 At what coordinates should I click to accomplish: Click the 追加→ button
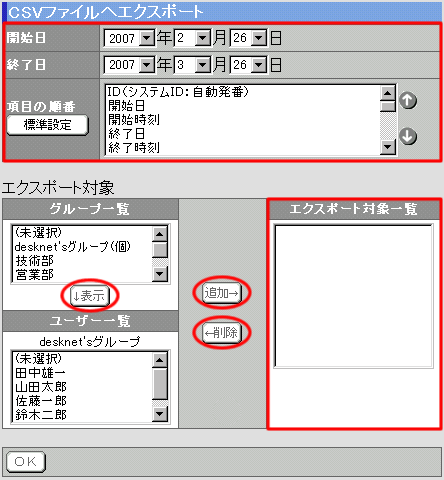[222, 293]
